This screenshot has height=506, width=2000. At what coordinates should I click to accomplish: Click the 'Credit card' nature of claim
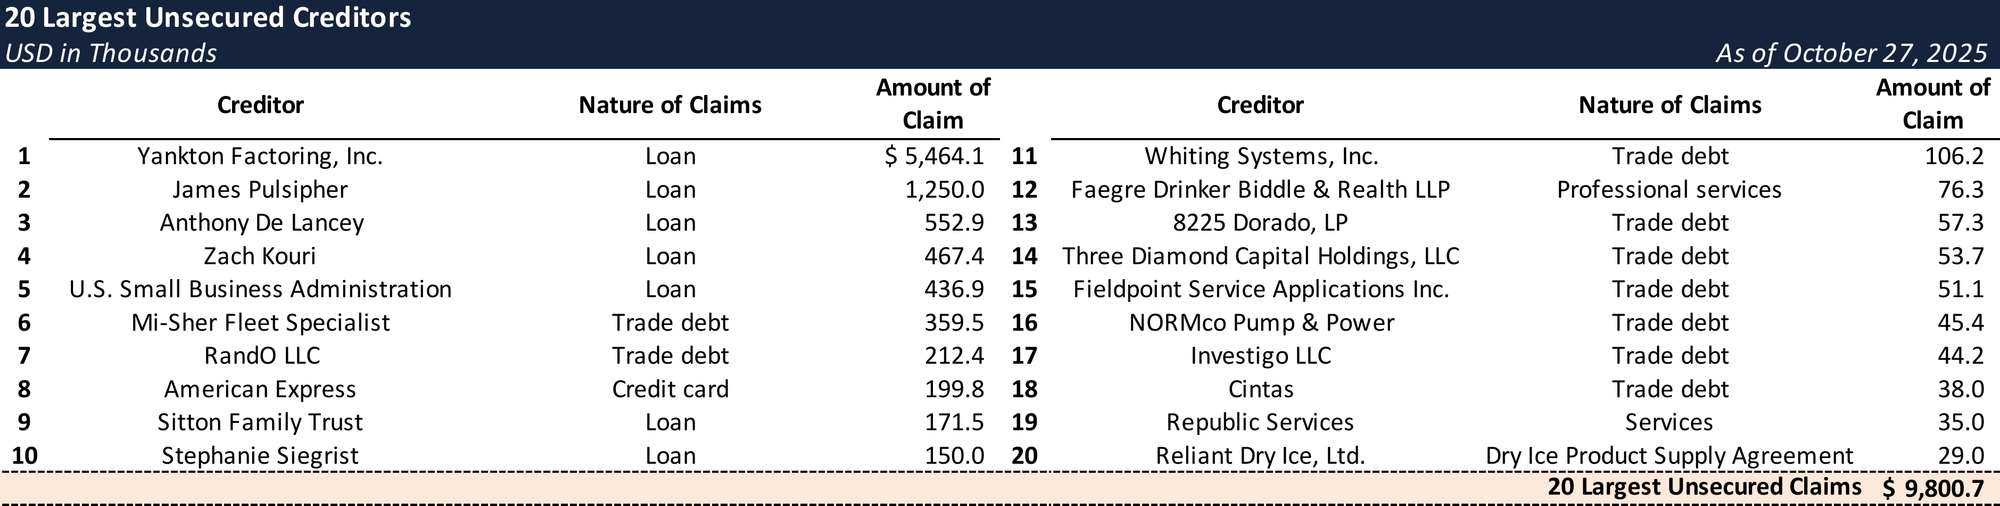pyautogui.click(x=670, y=389)
